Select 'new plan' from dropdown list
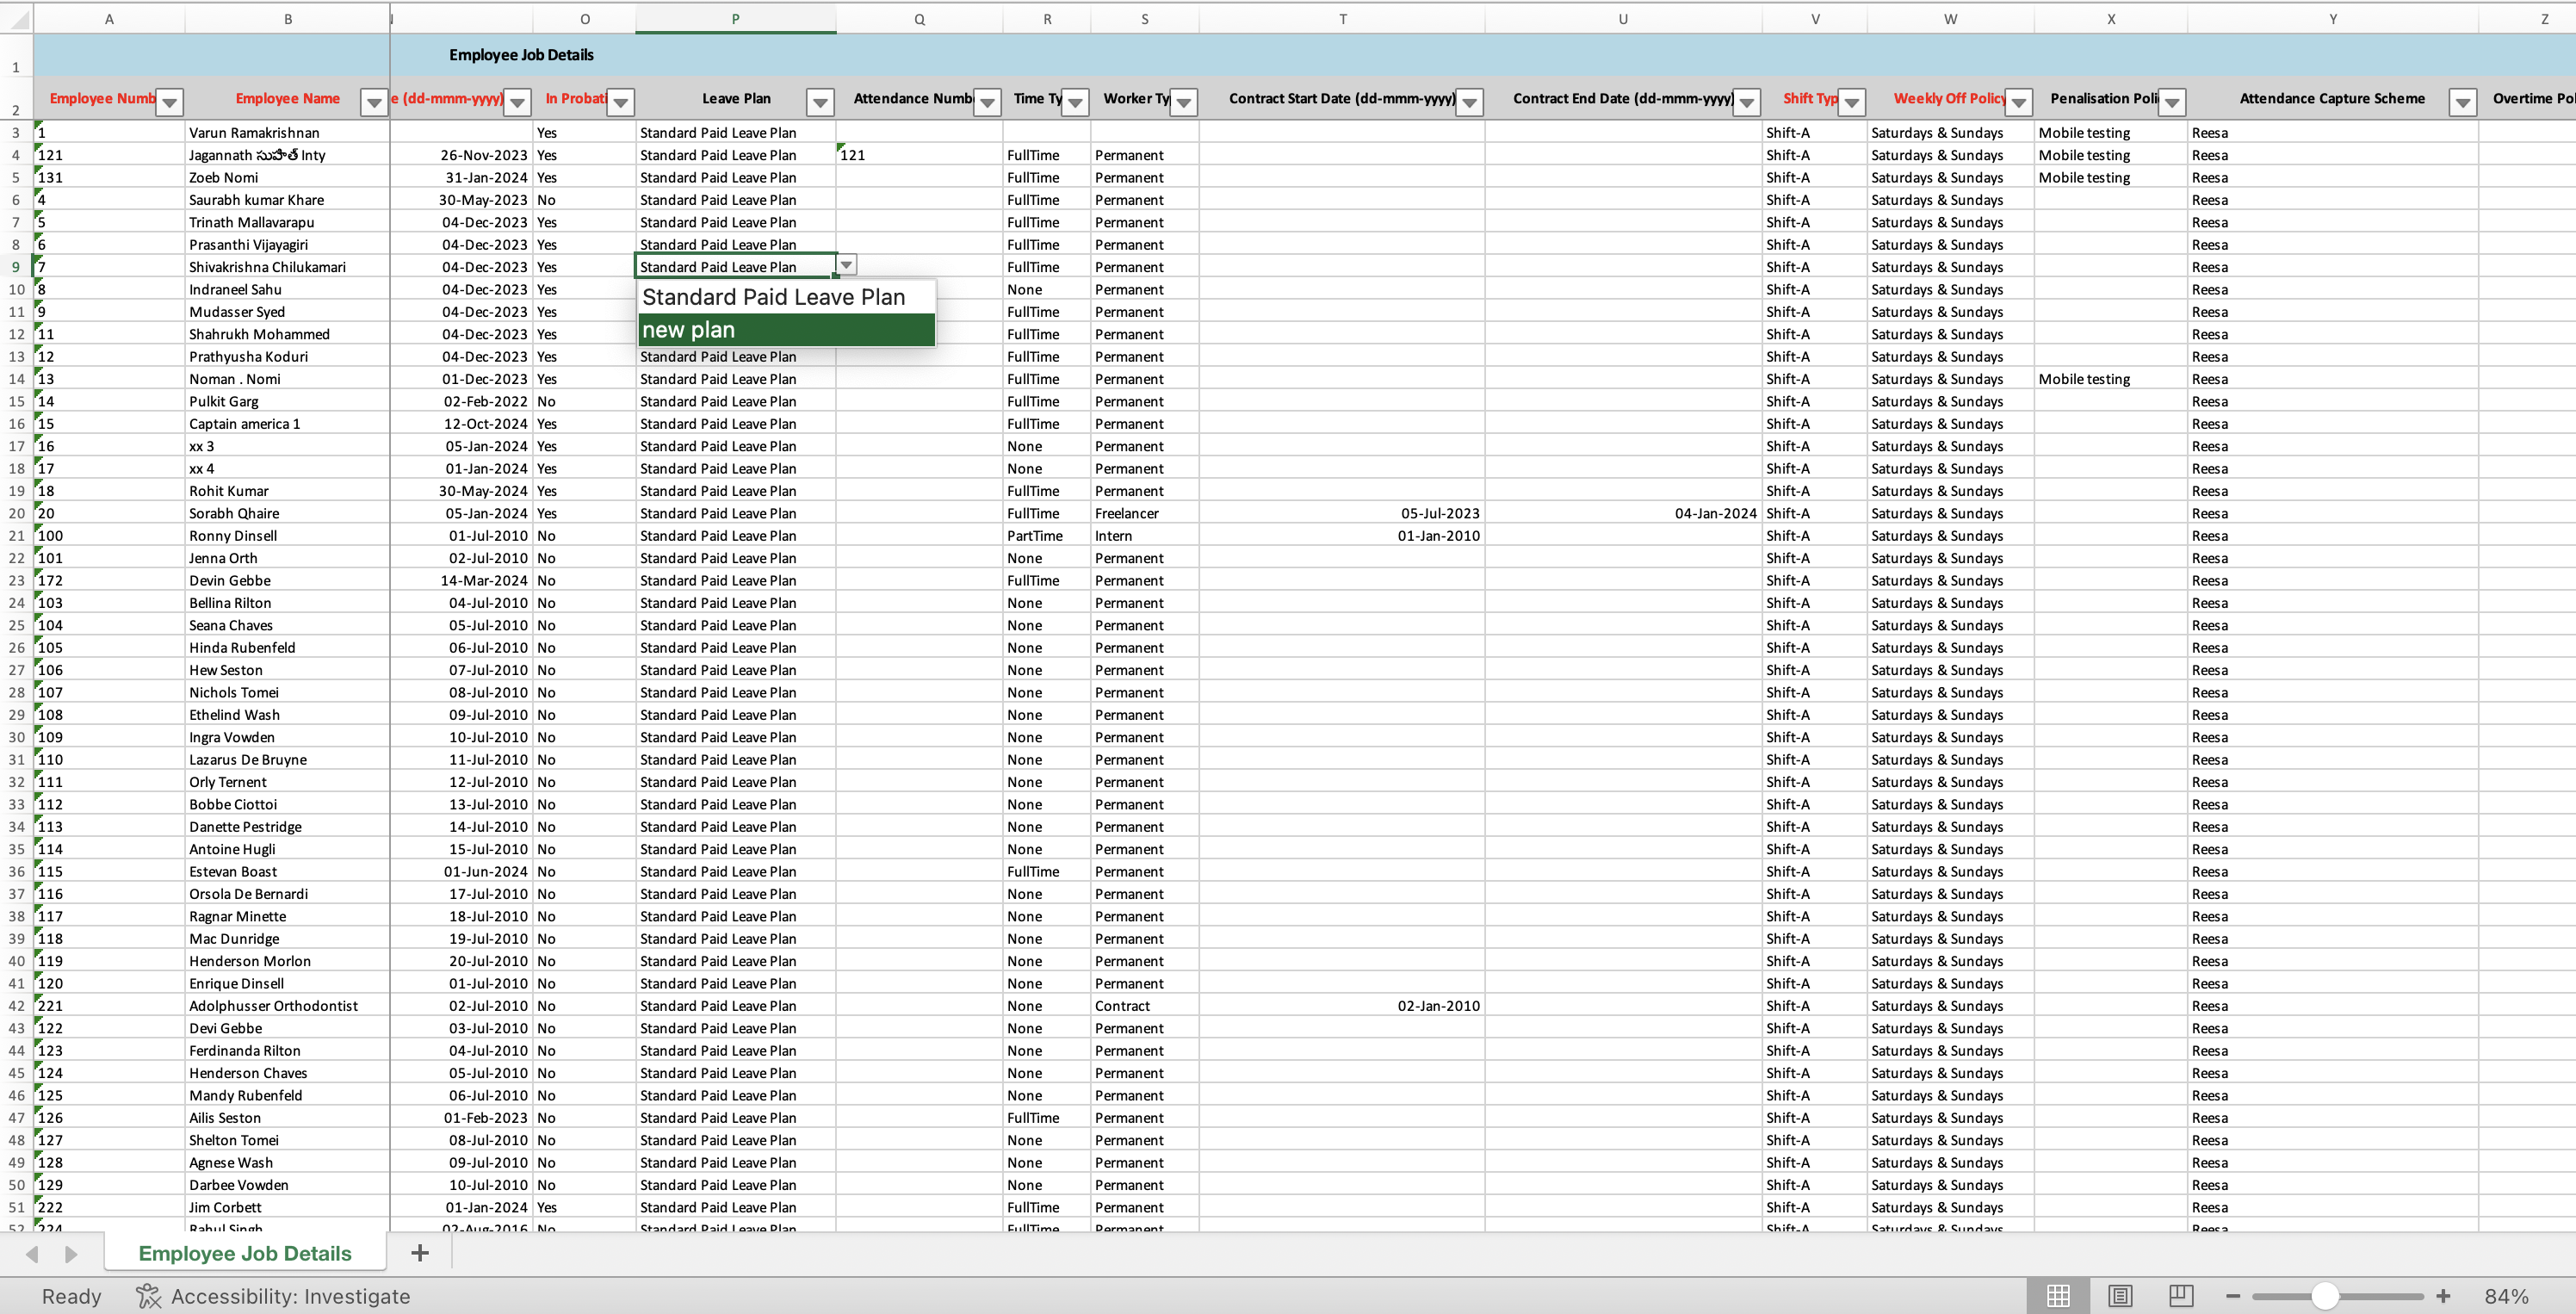Image resolution: width=2576 pixels, height=1314 pixels. (x=786, y=330)
